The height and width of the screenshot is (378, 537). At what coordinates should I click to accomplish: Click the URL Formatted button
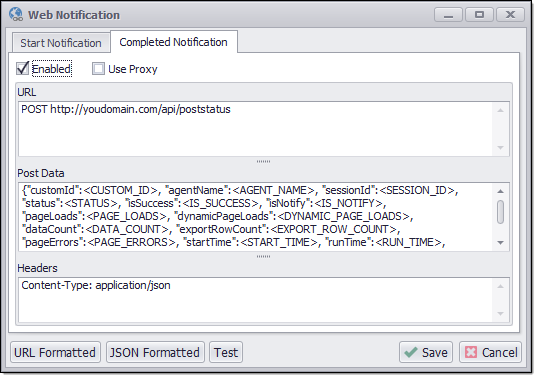55,352
